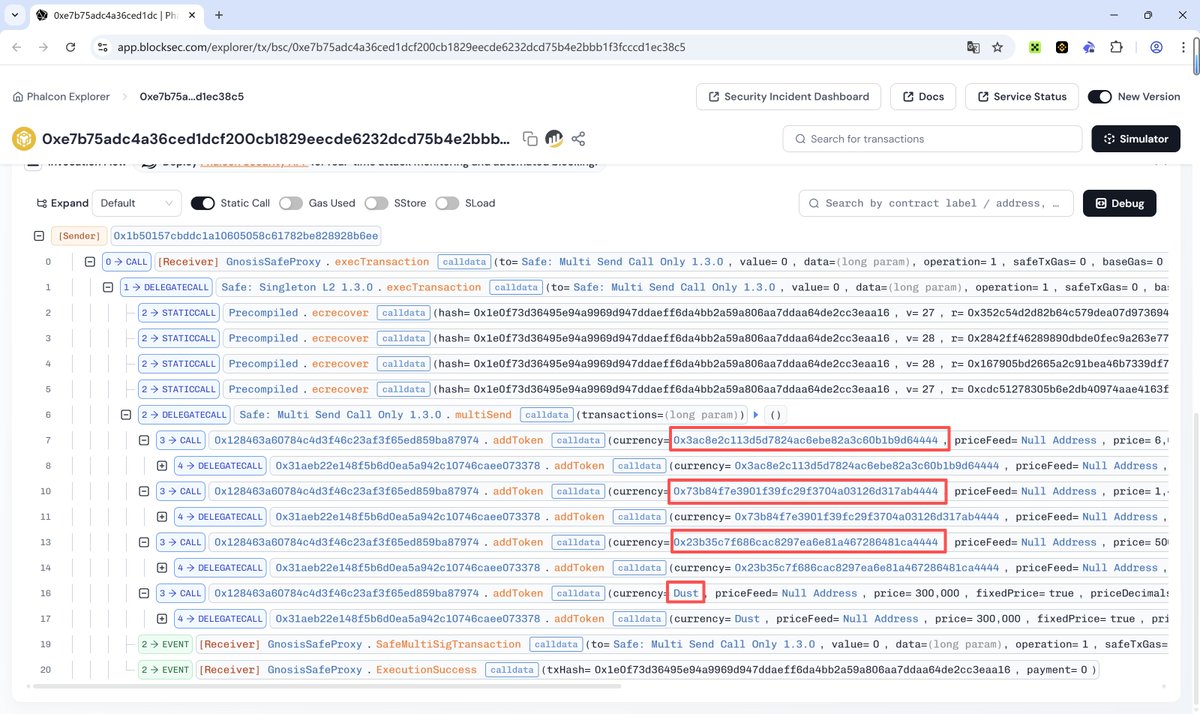Viewport: 1200px width, 714px height.
Task: Bookmark this page with the star icon
Action: click(x=997, y=47)
